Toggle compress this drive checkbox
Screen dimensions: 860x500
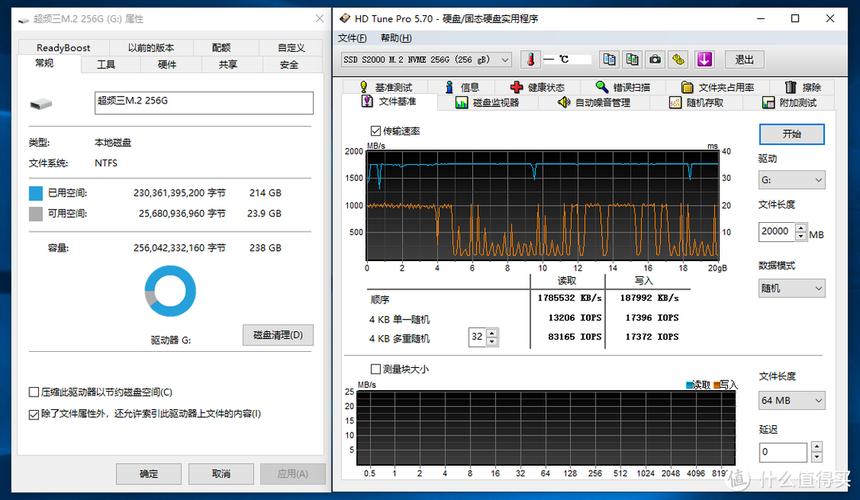point(33,392)
